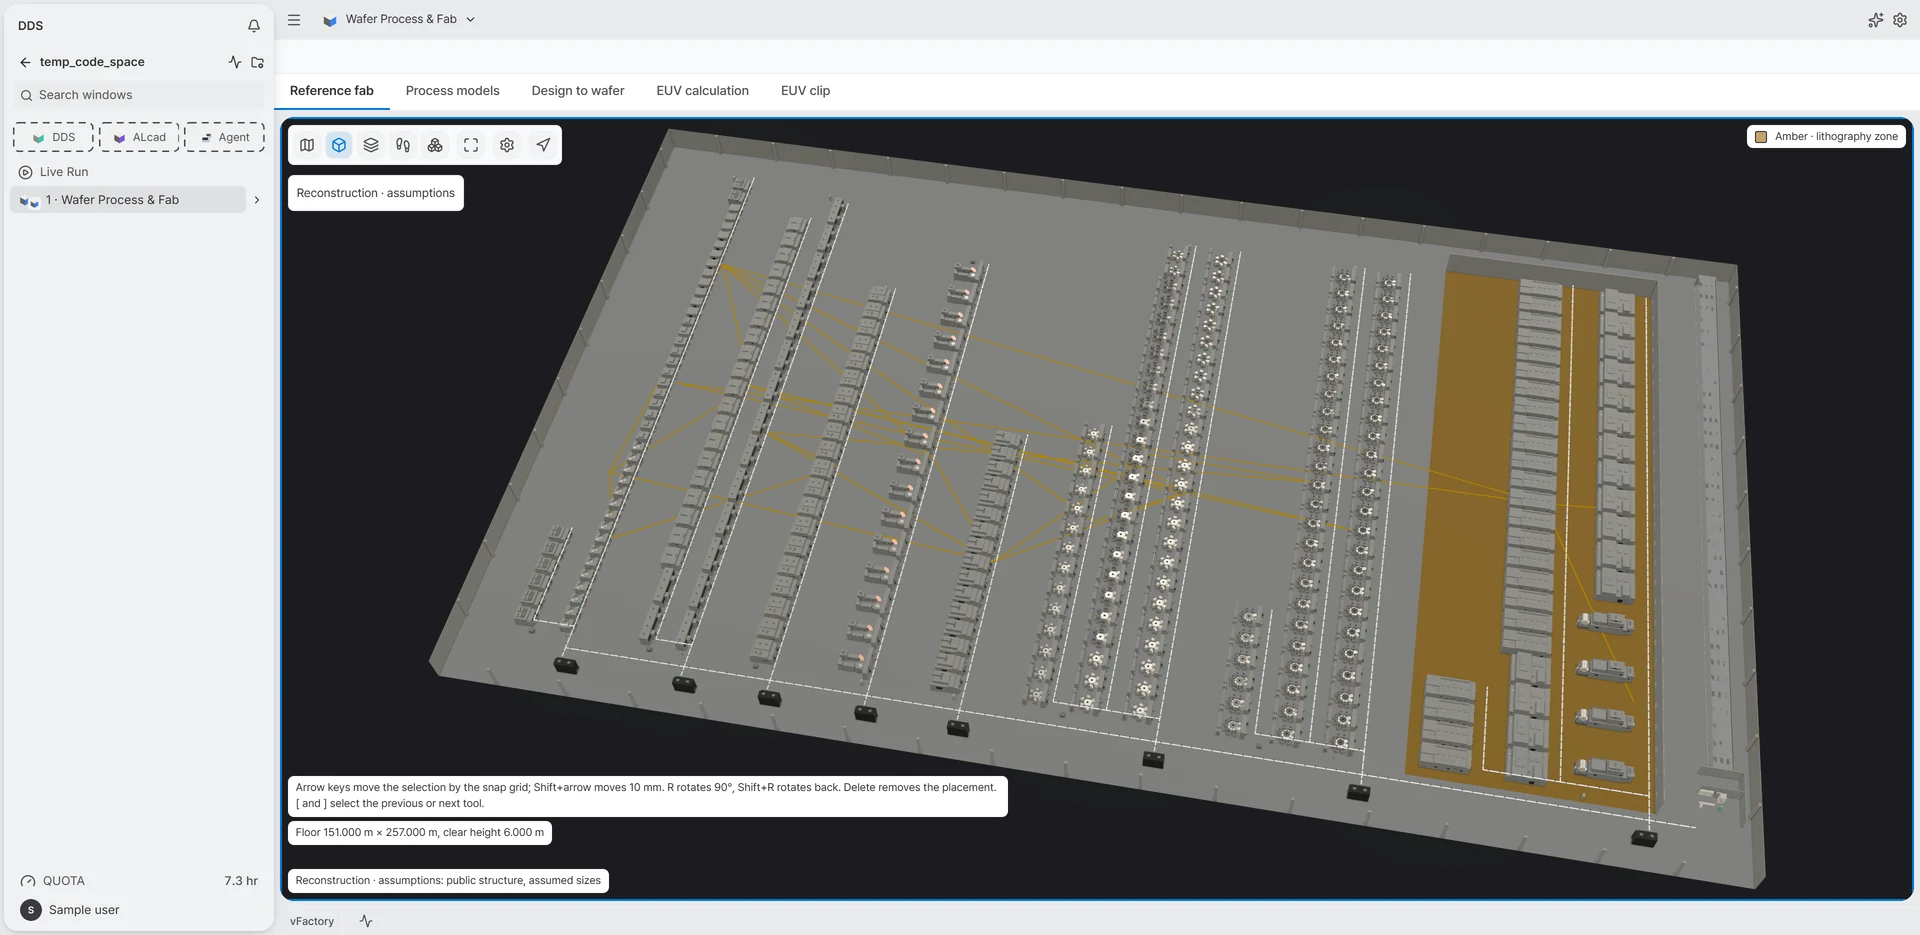Click the fit-to-view frame icon

pos(471,145)
